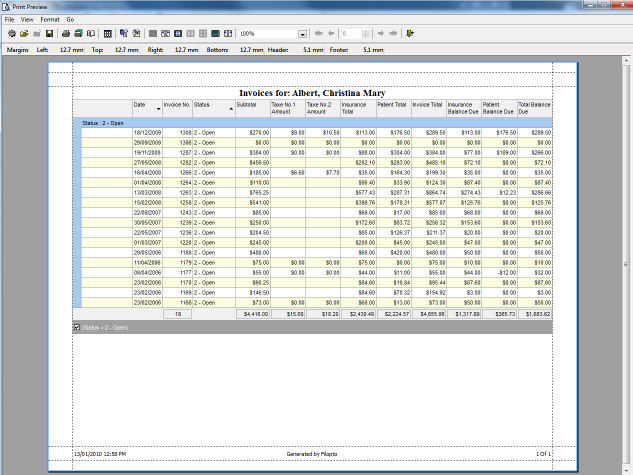Click the grid table header/footer icon
The height and width of the screenshot is (475, 633).
tap(107, 33)
